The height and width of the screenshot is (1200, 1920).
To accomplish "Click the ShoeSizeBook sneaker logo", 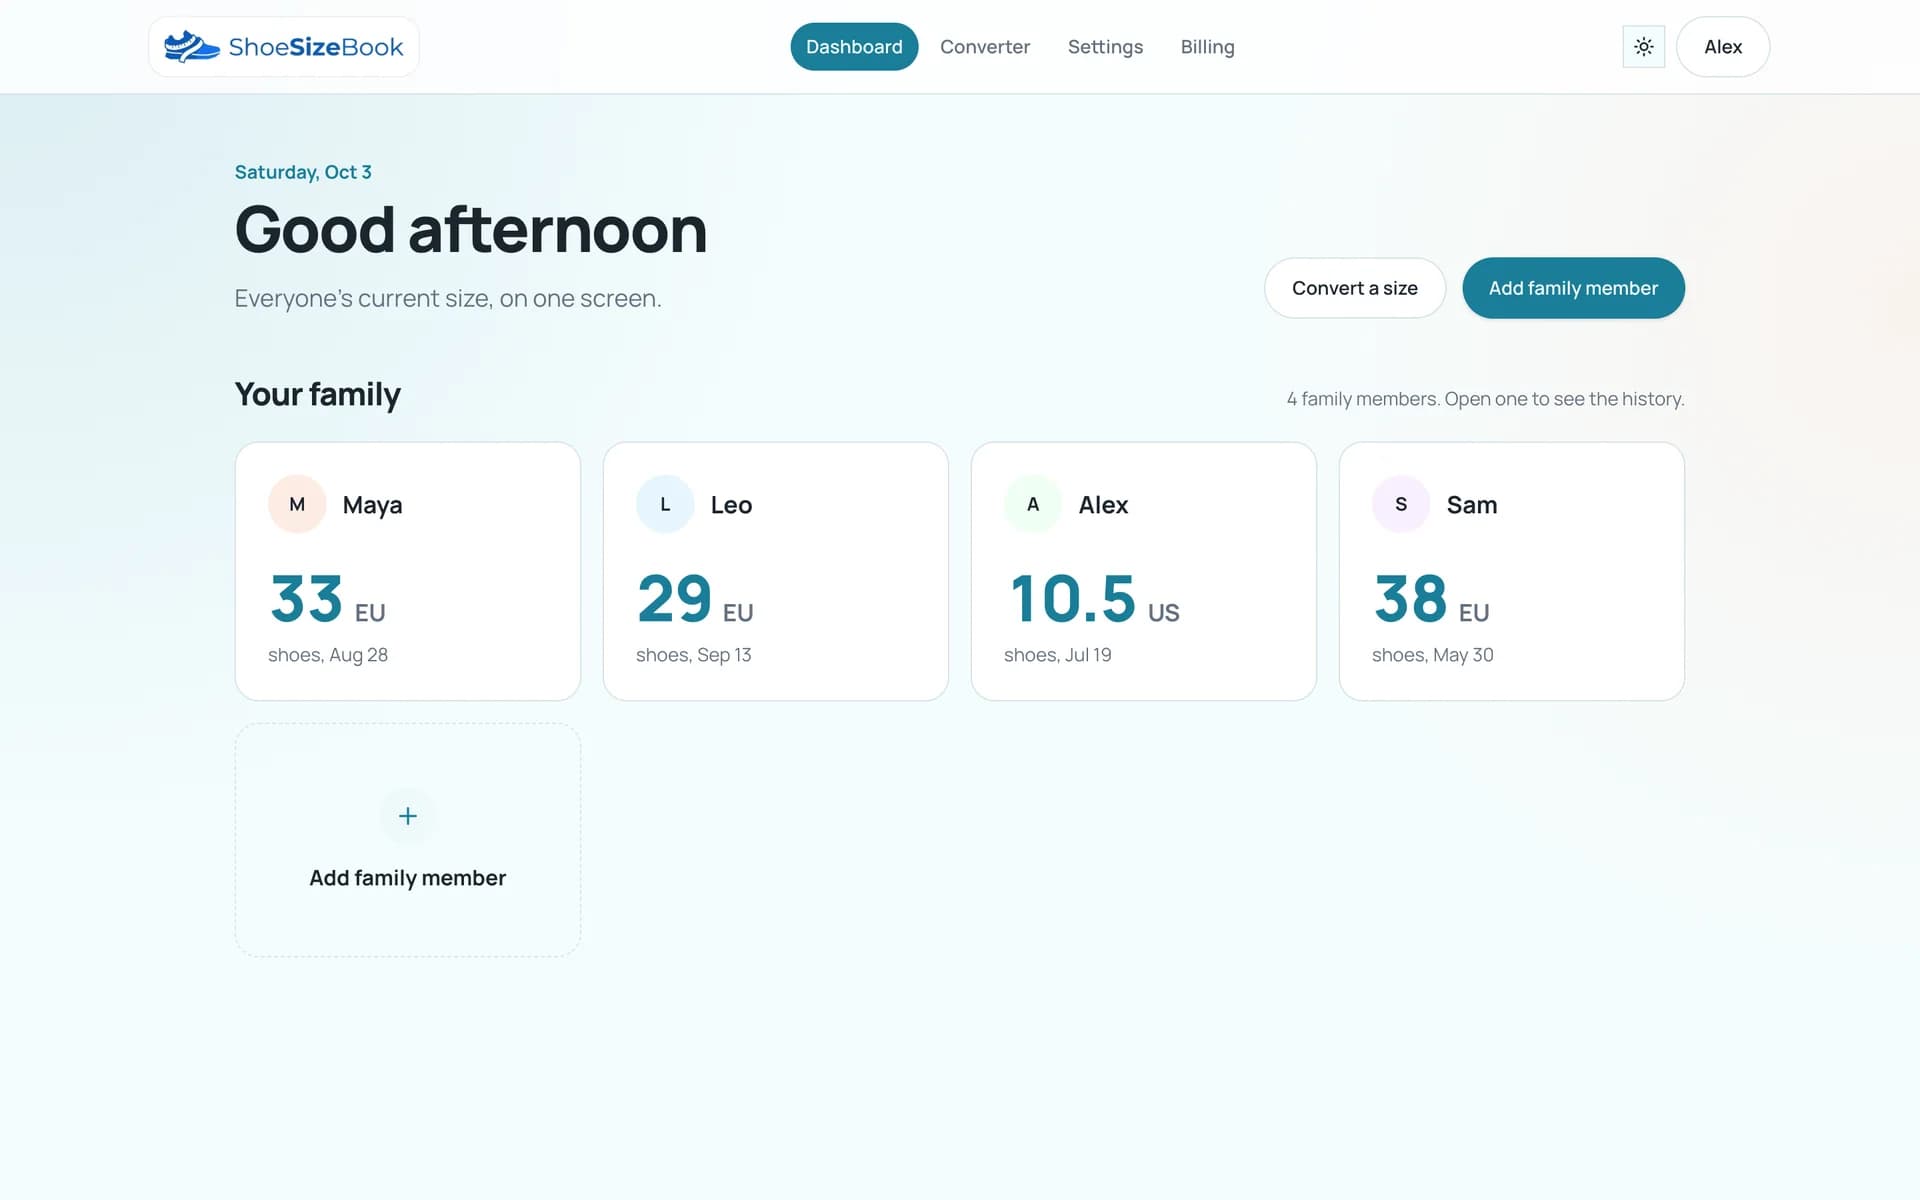I will (191, 47).
